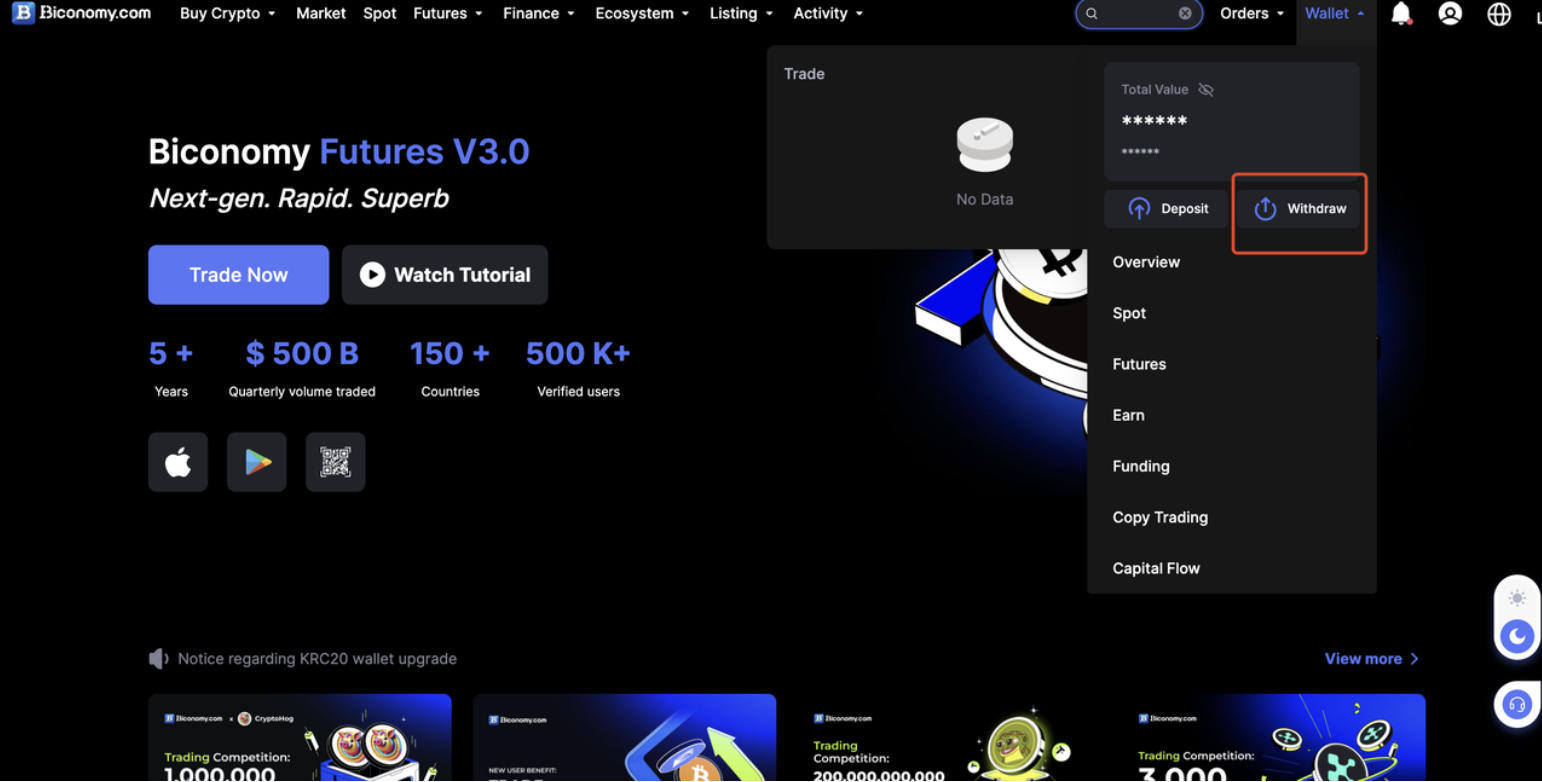Viewport: 1542px width, 782px height.
Task: Open the customer support headset icon
Action: point(1516,705)
